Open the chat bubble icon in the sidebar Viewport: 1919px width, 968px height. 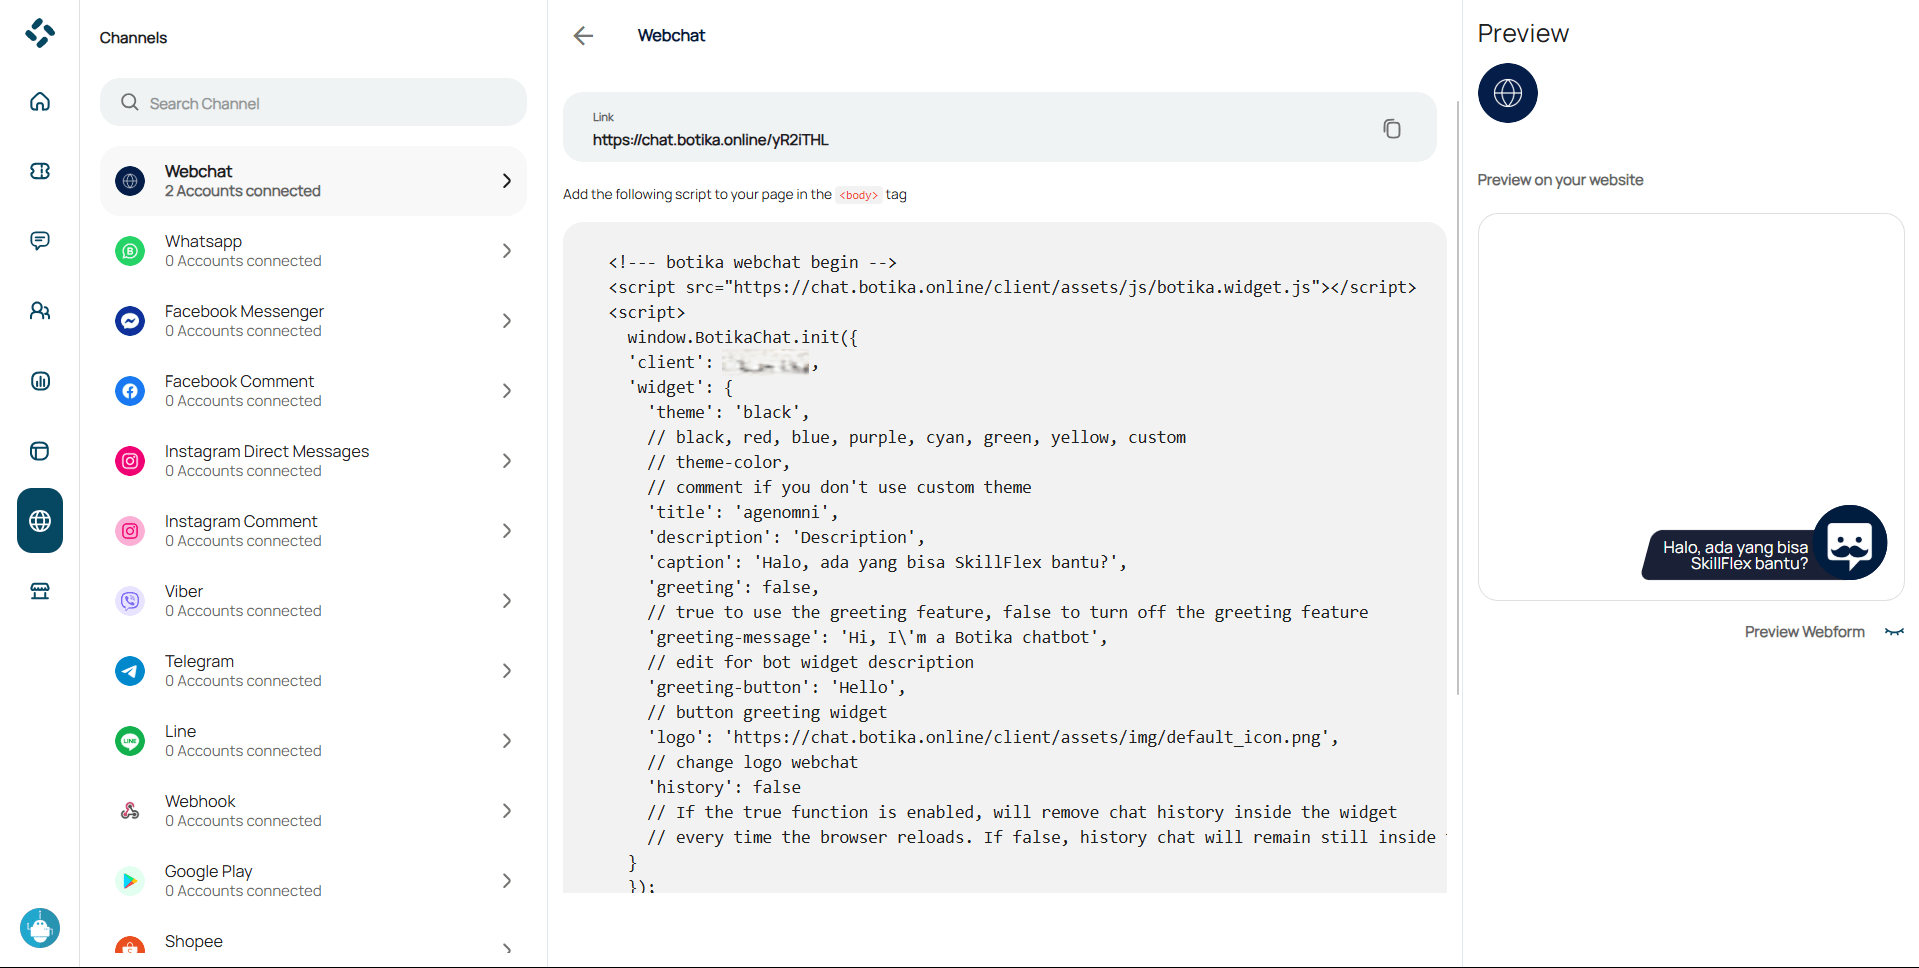pyautogui.click(x=40, y=241)
